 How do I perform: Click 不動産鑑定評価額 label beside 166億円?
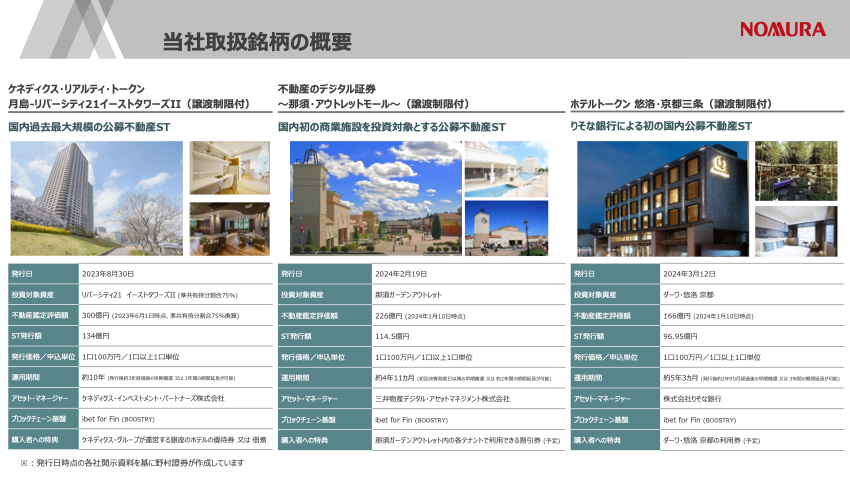(615, 316)
